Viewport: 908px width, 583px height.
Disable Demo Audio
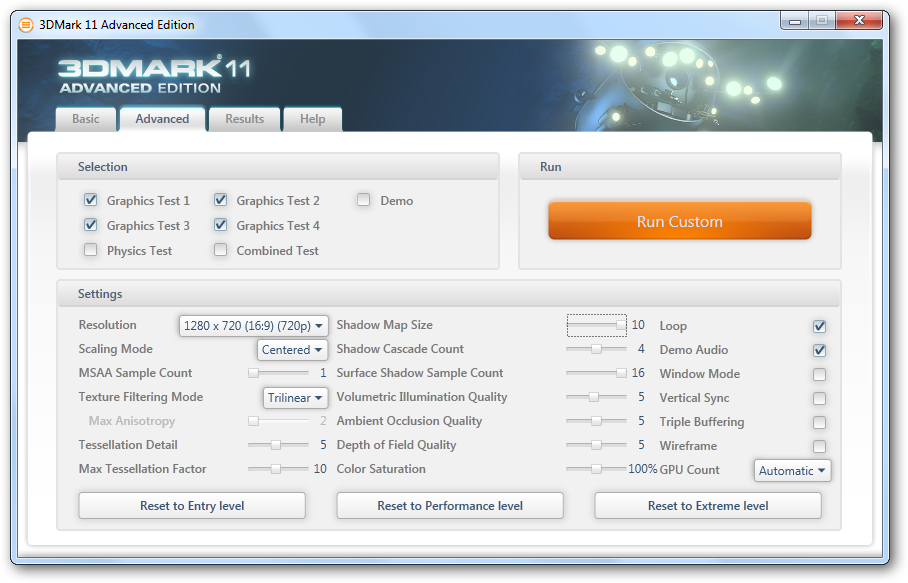click(x=819, y=351)
